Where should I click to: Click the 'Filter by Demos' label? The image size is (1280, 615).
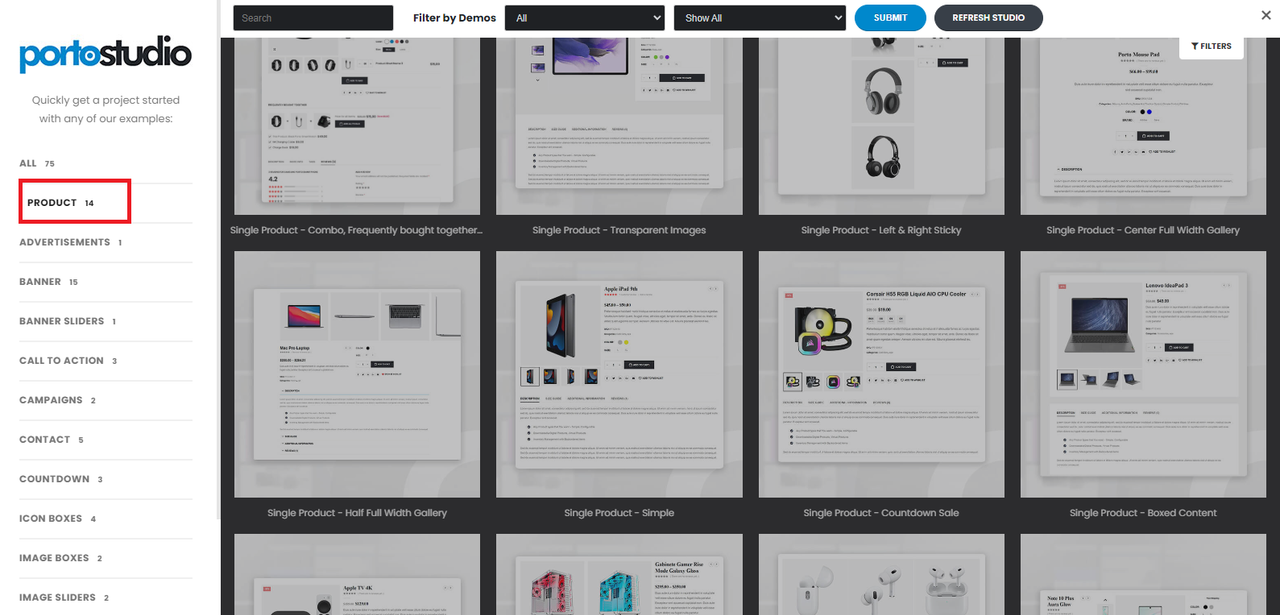point(455,18)
